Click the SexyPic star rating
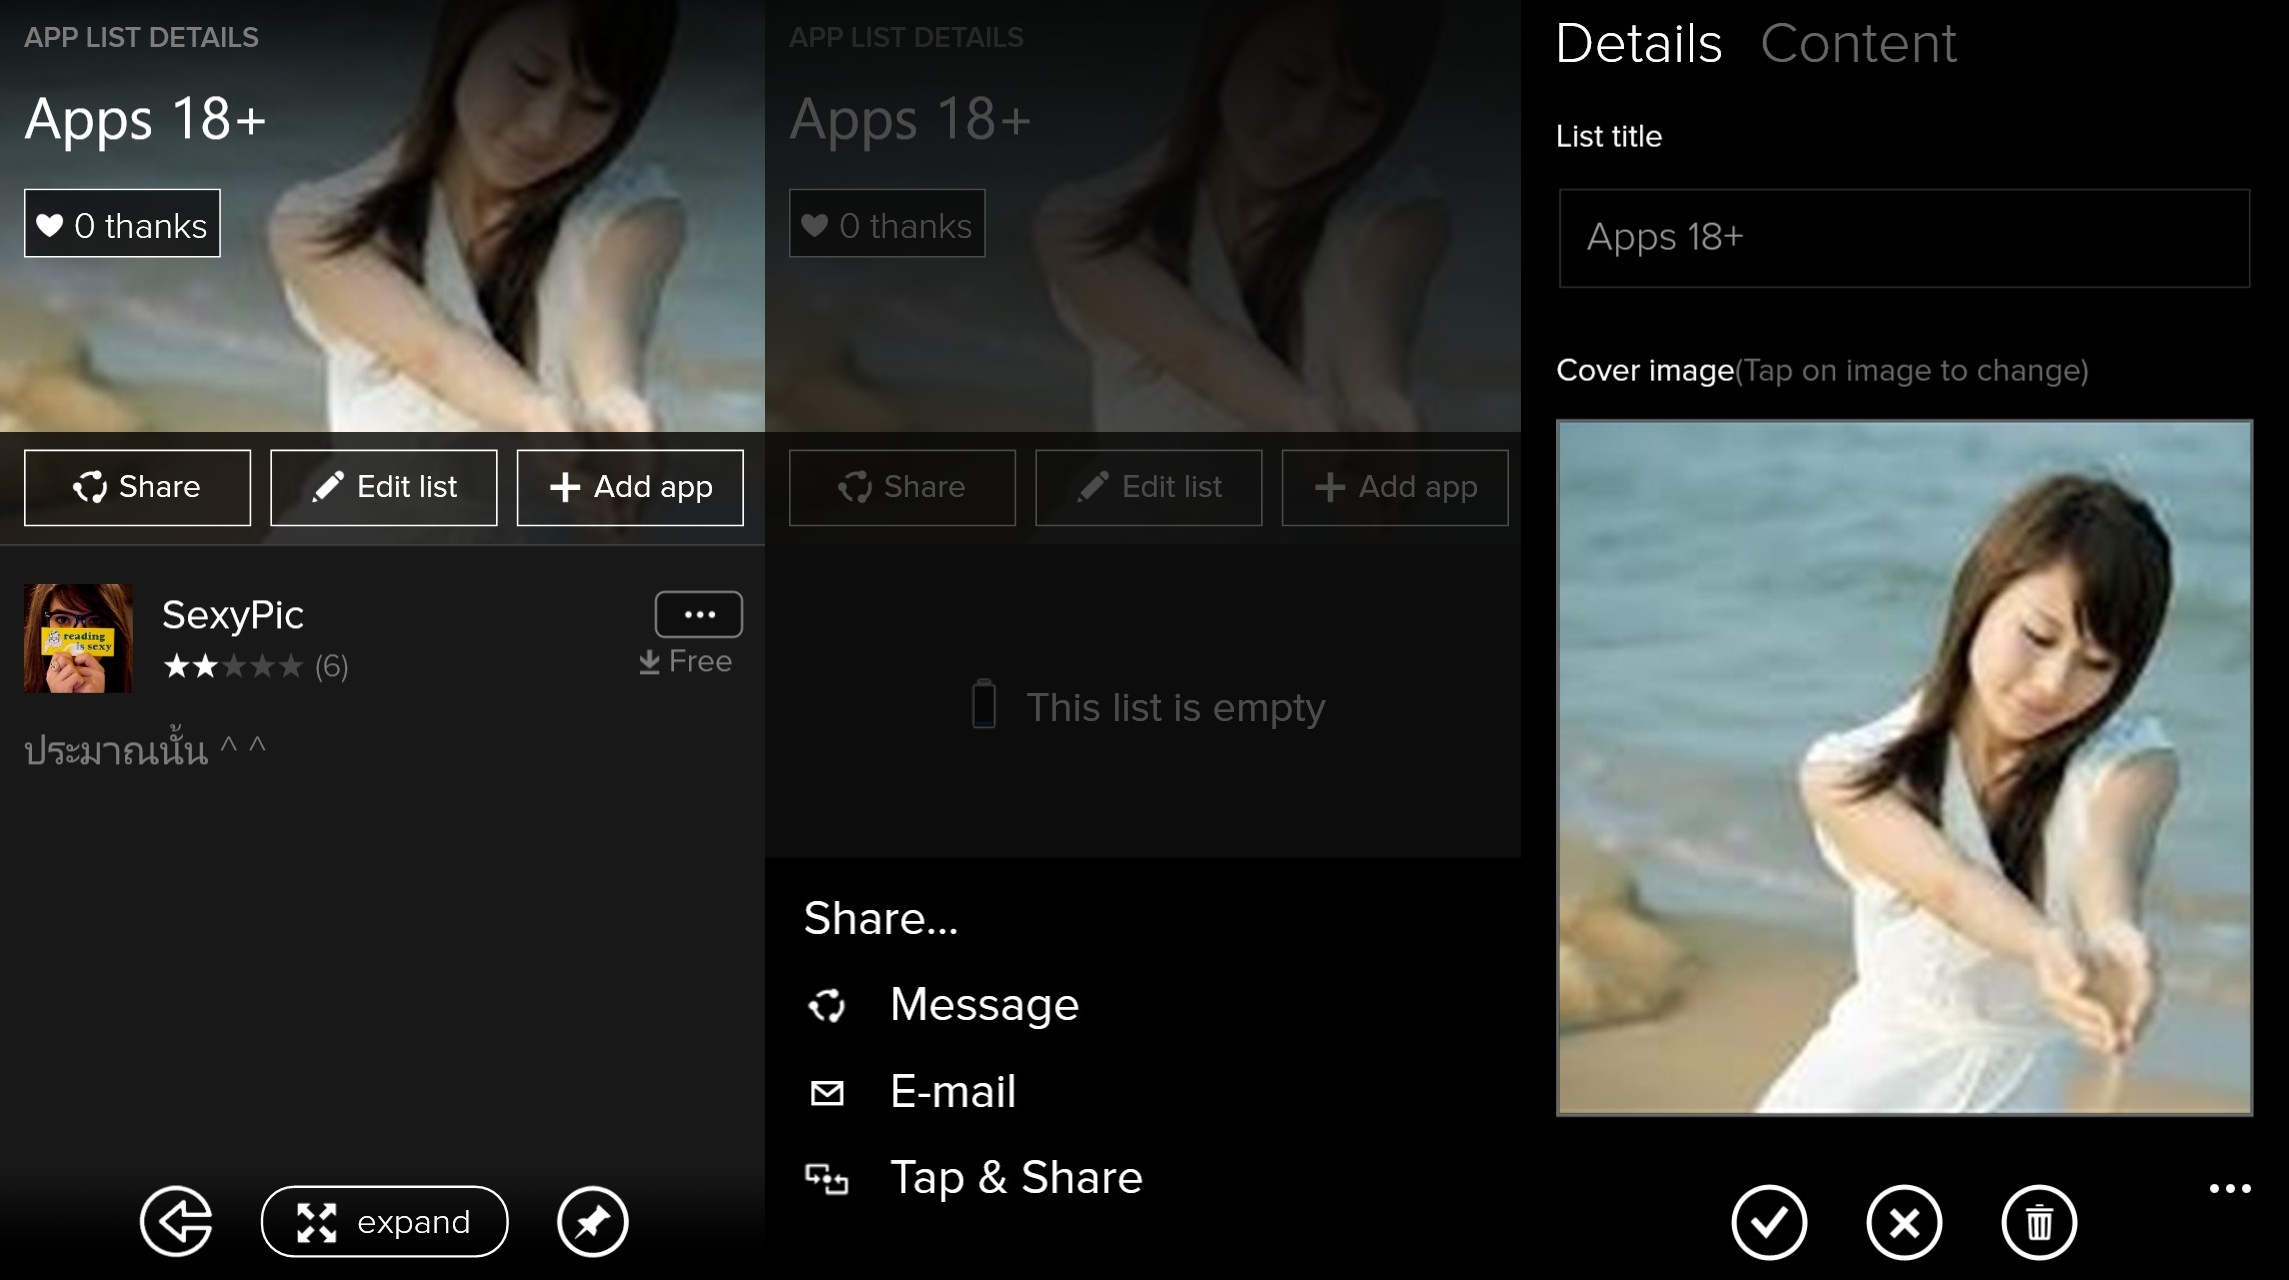The image size is (2289, 1280). [x=233, y=666]
